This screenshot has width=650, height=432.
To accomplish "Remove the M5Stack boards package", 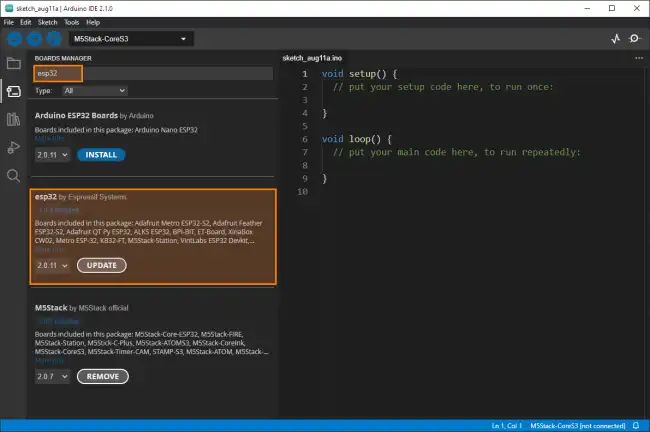I will click(x=103, y=376).
